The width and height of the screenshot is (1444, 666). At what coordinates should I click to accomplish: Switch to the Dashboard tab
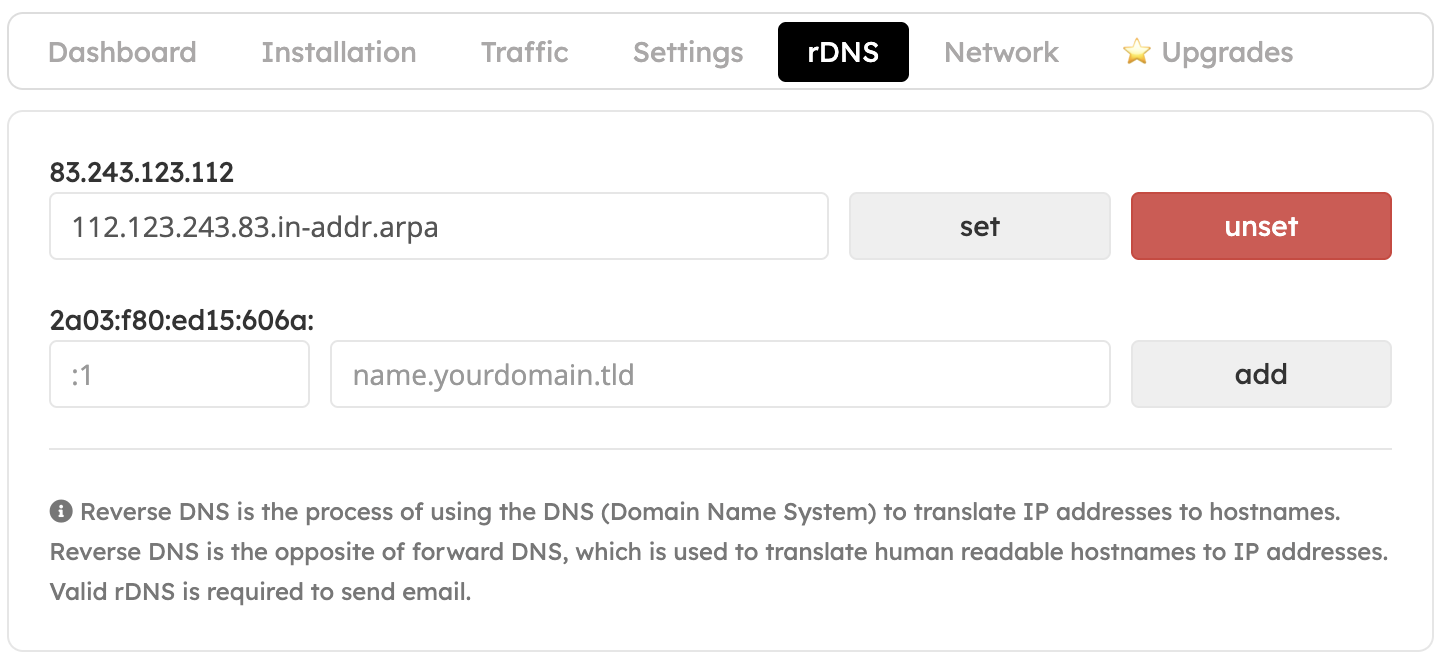point(122,52)
